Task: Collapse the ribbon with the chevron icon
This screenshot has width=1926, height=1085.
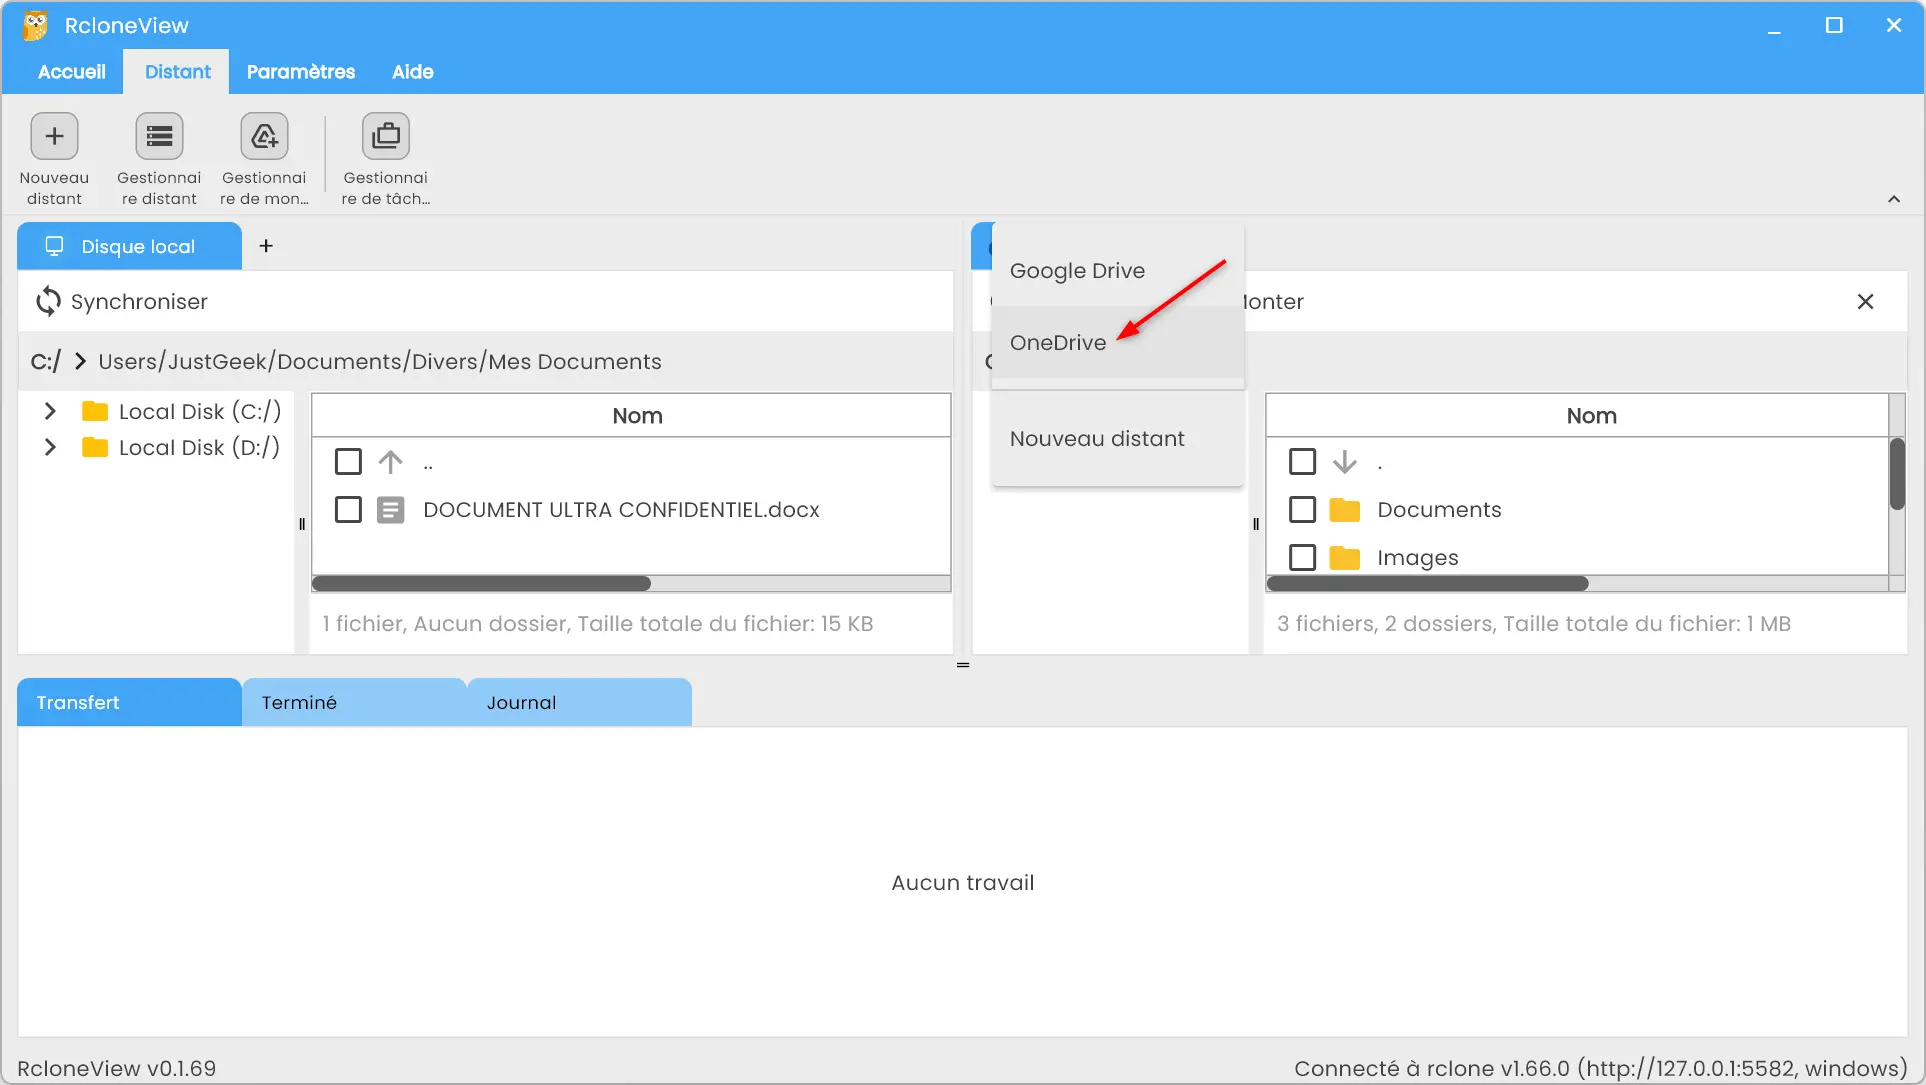Action: [x=1894, y=199]
